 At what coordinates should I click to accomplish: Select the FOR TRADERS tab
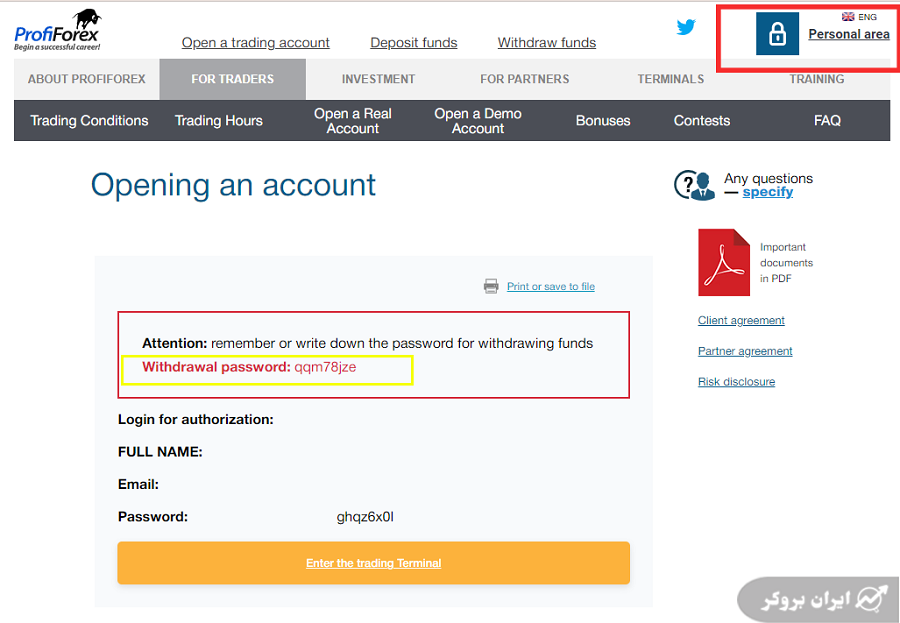point(232,79)
